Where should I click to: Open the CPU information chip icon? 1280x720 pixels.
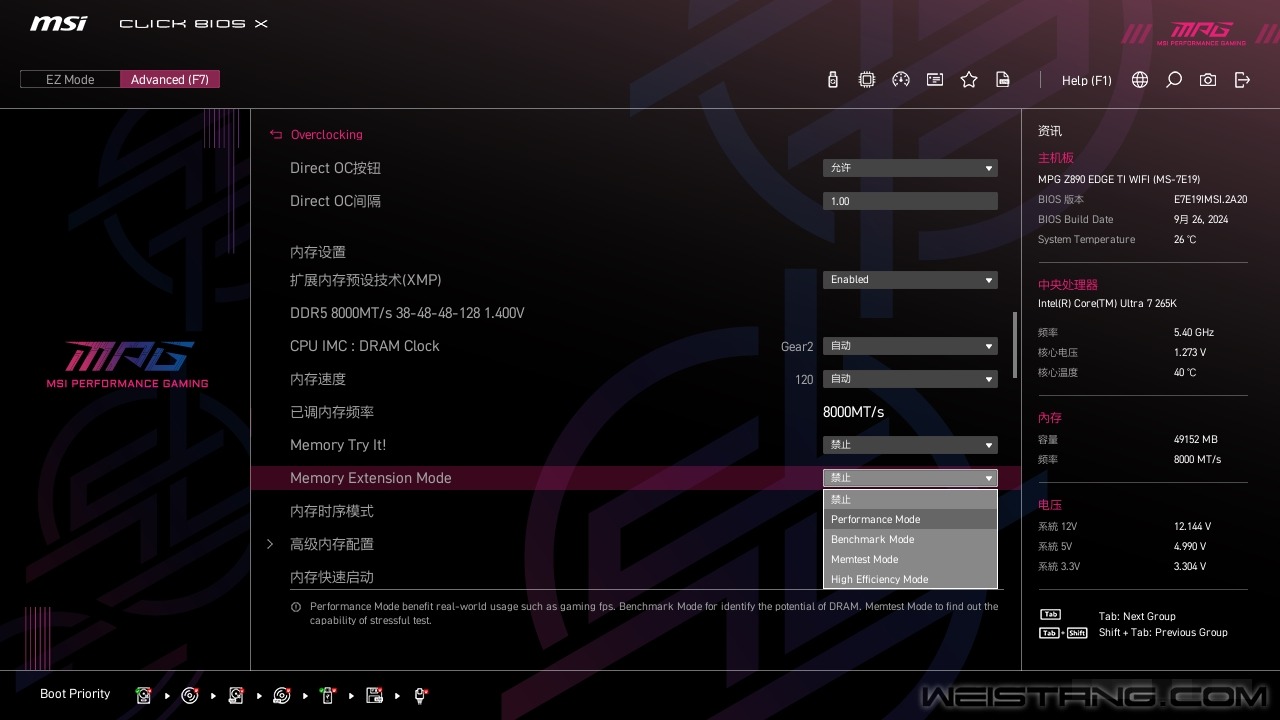coord(867,80)
